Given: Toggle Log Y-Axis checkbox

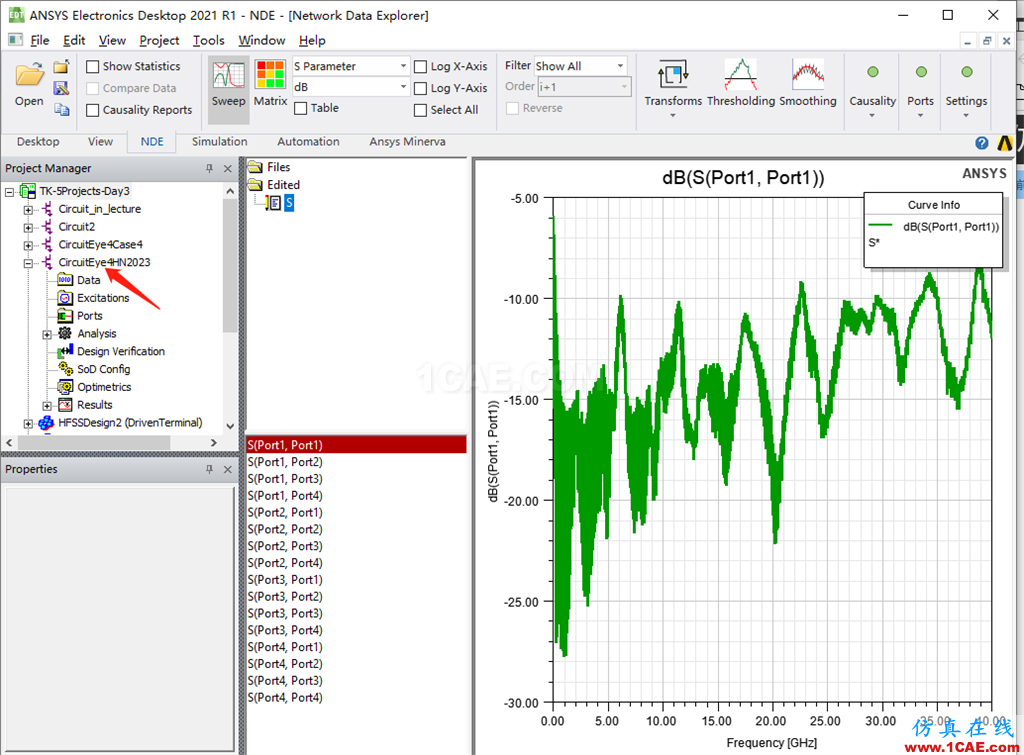Looking at the screenshot, I should point(421,88).
